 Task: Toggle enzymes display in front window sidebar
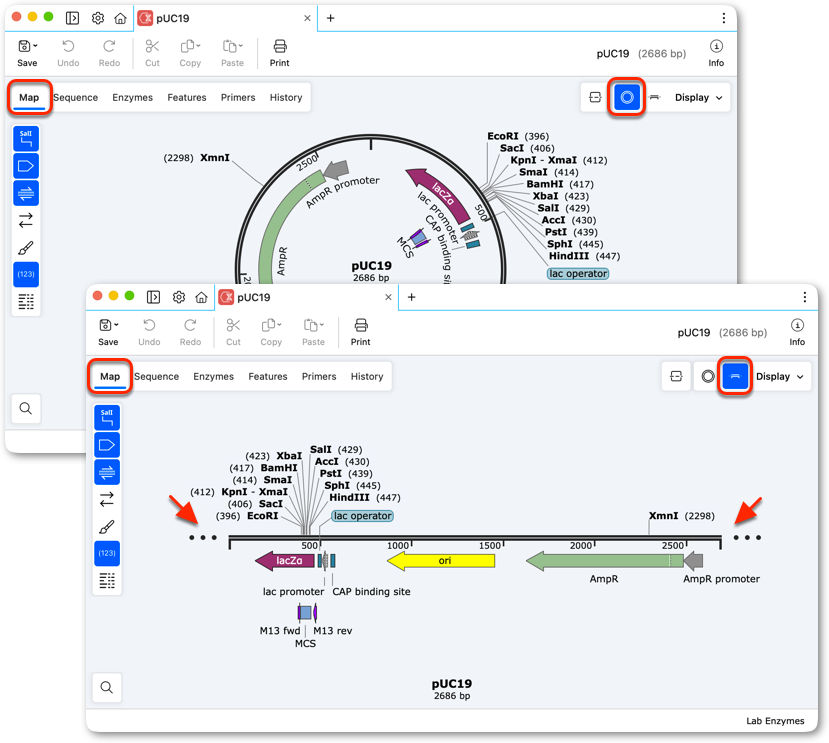(x=107, y=417)
